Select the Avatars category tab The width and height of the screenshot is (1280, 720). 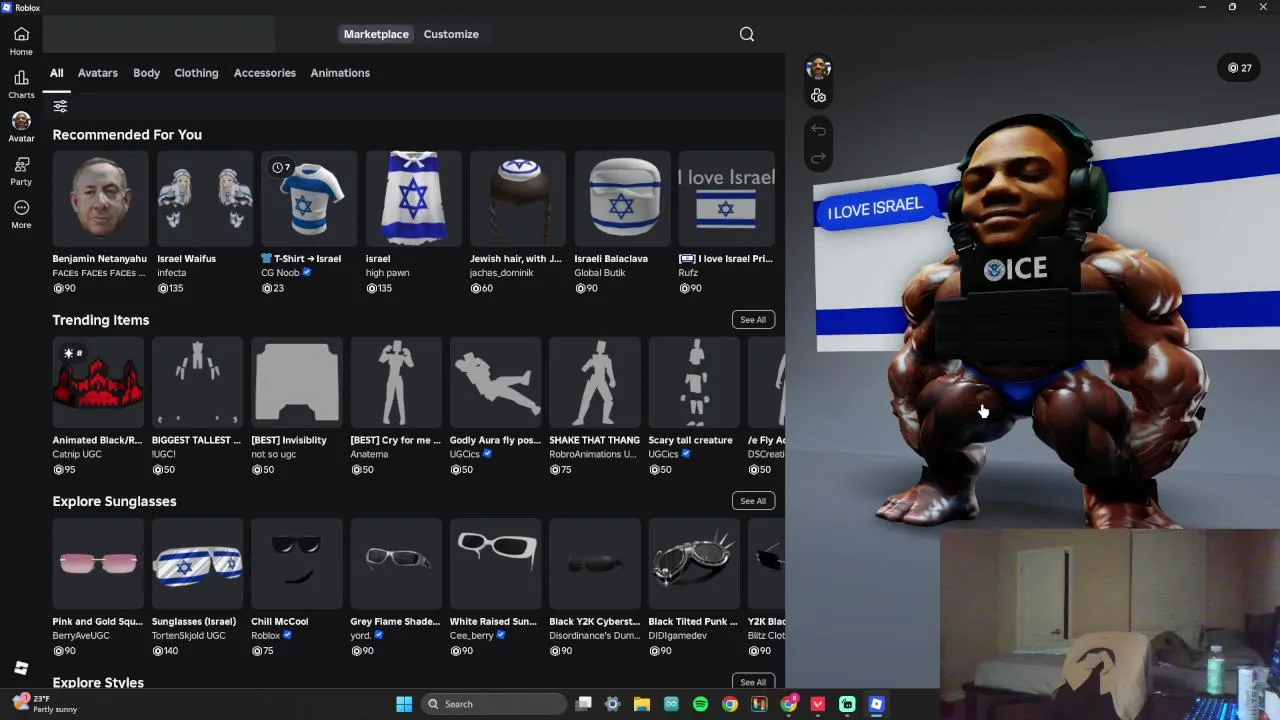coord(98,73)
